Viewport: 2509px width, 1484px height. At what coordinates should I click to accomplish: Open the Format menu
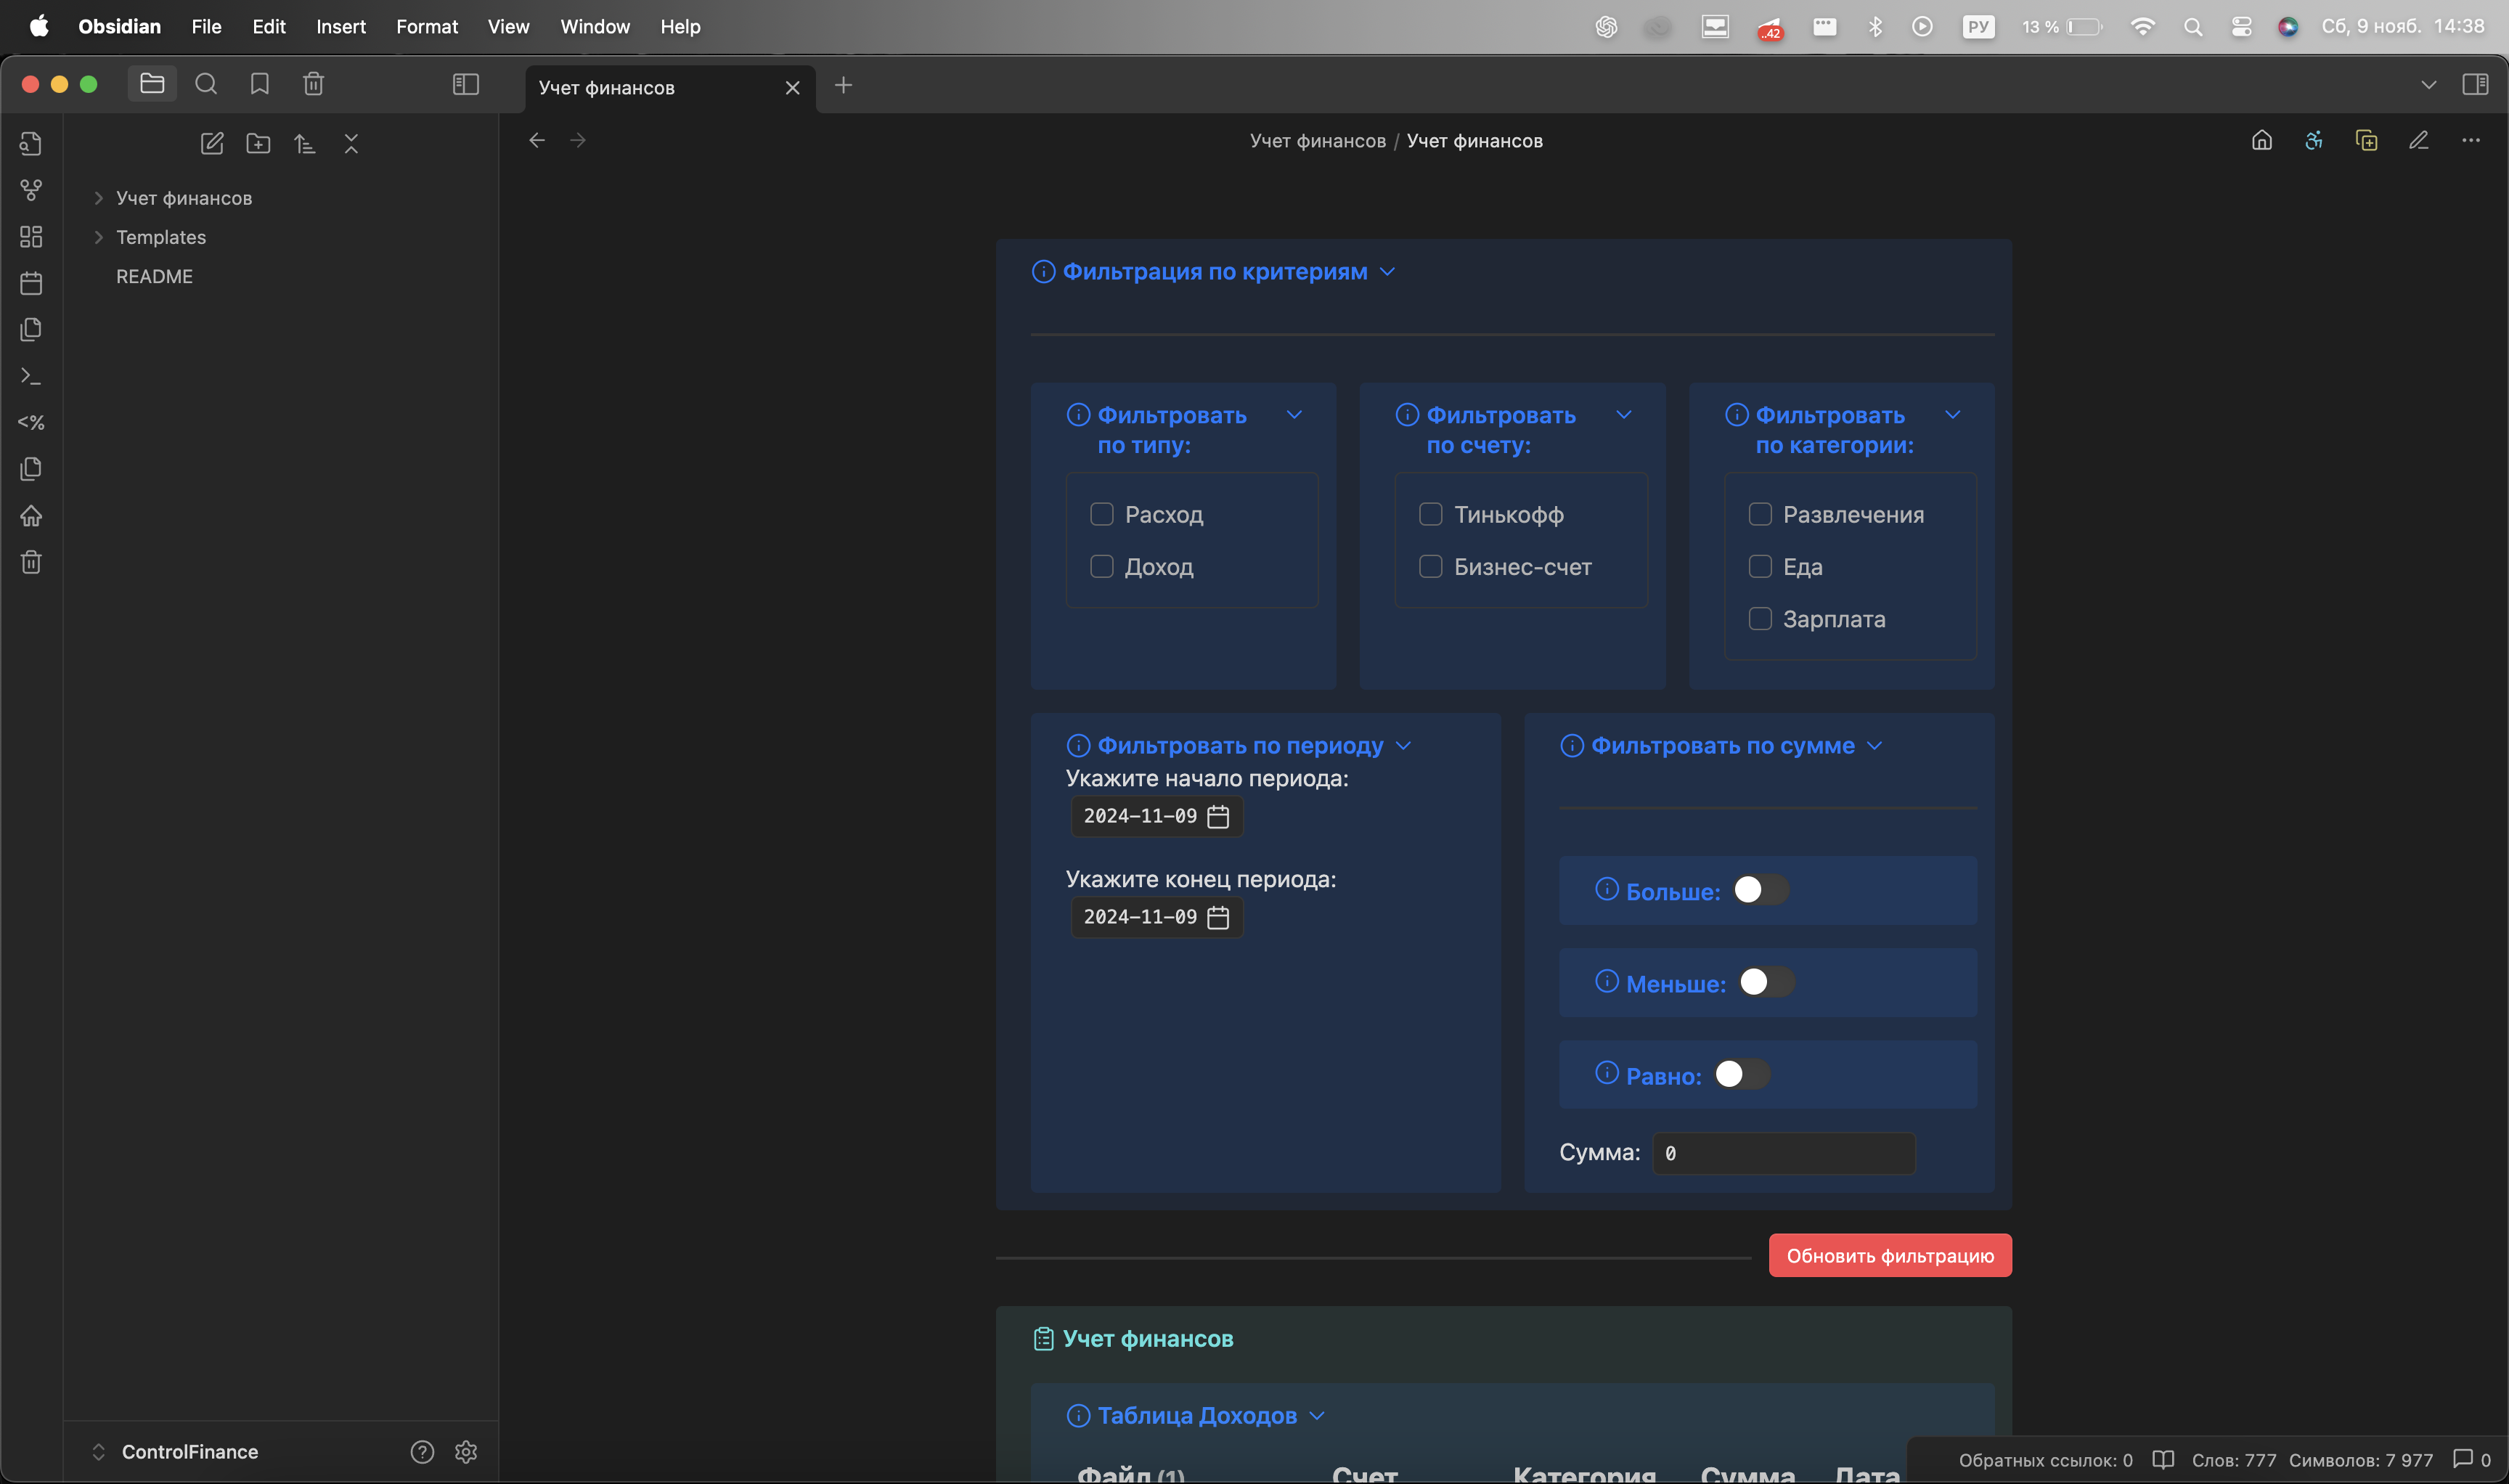click(426, 27)
